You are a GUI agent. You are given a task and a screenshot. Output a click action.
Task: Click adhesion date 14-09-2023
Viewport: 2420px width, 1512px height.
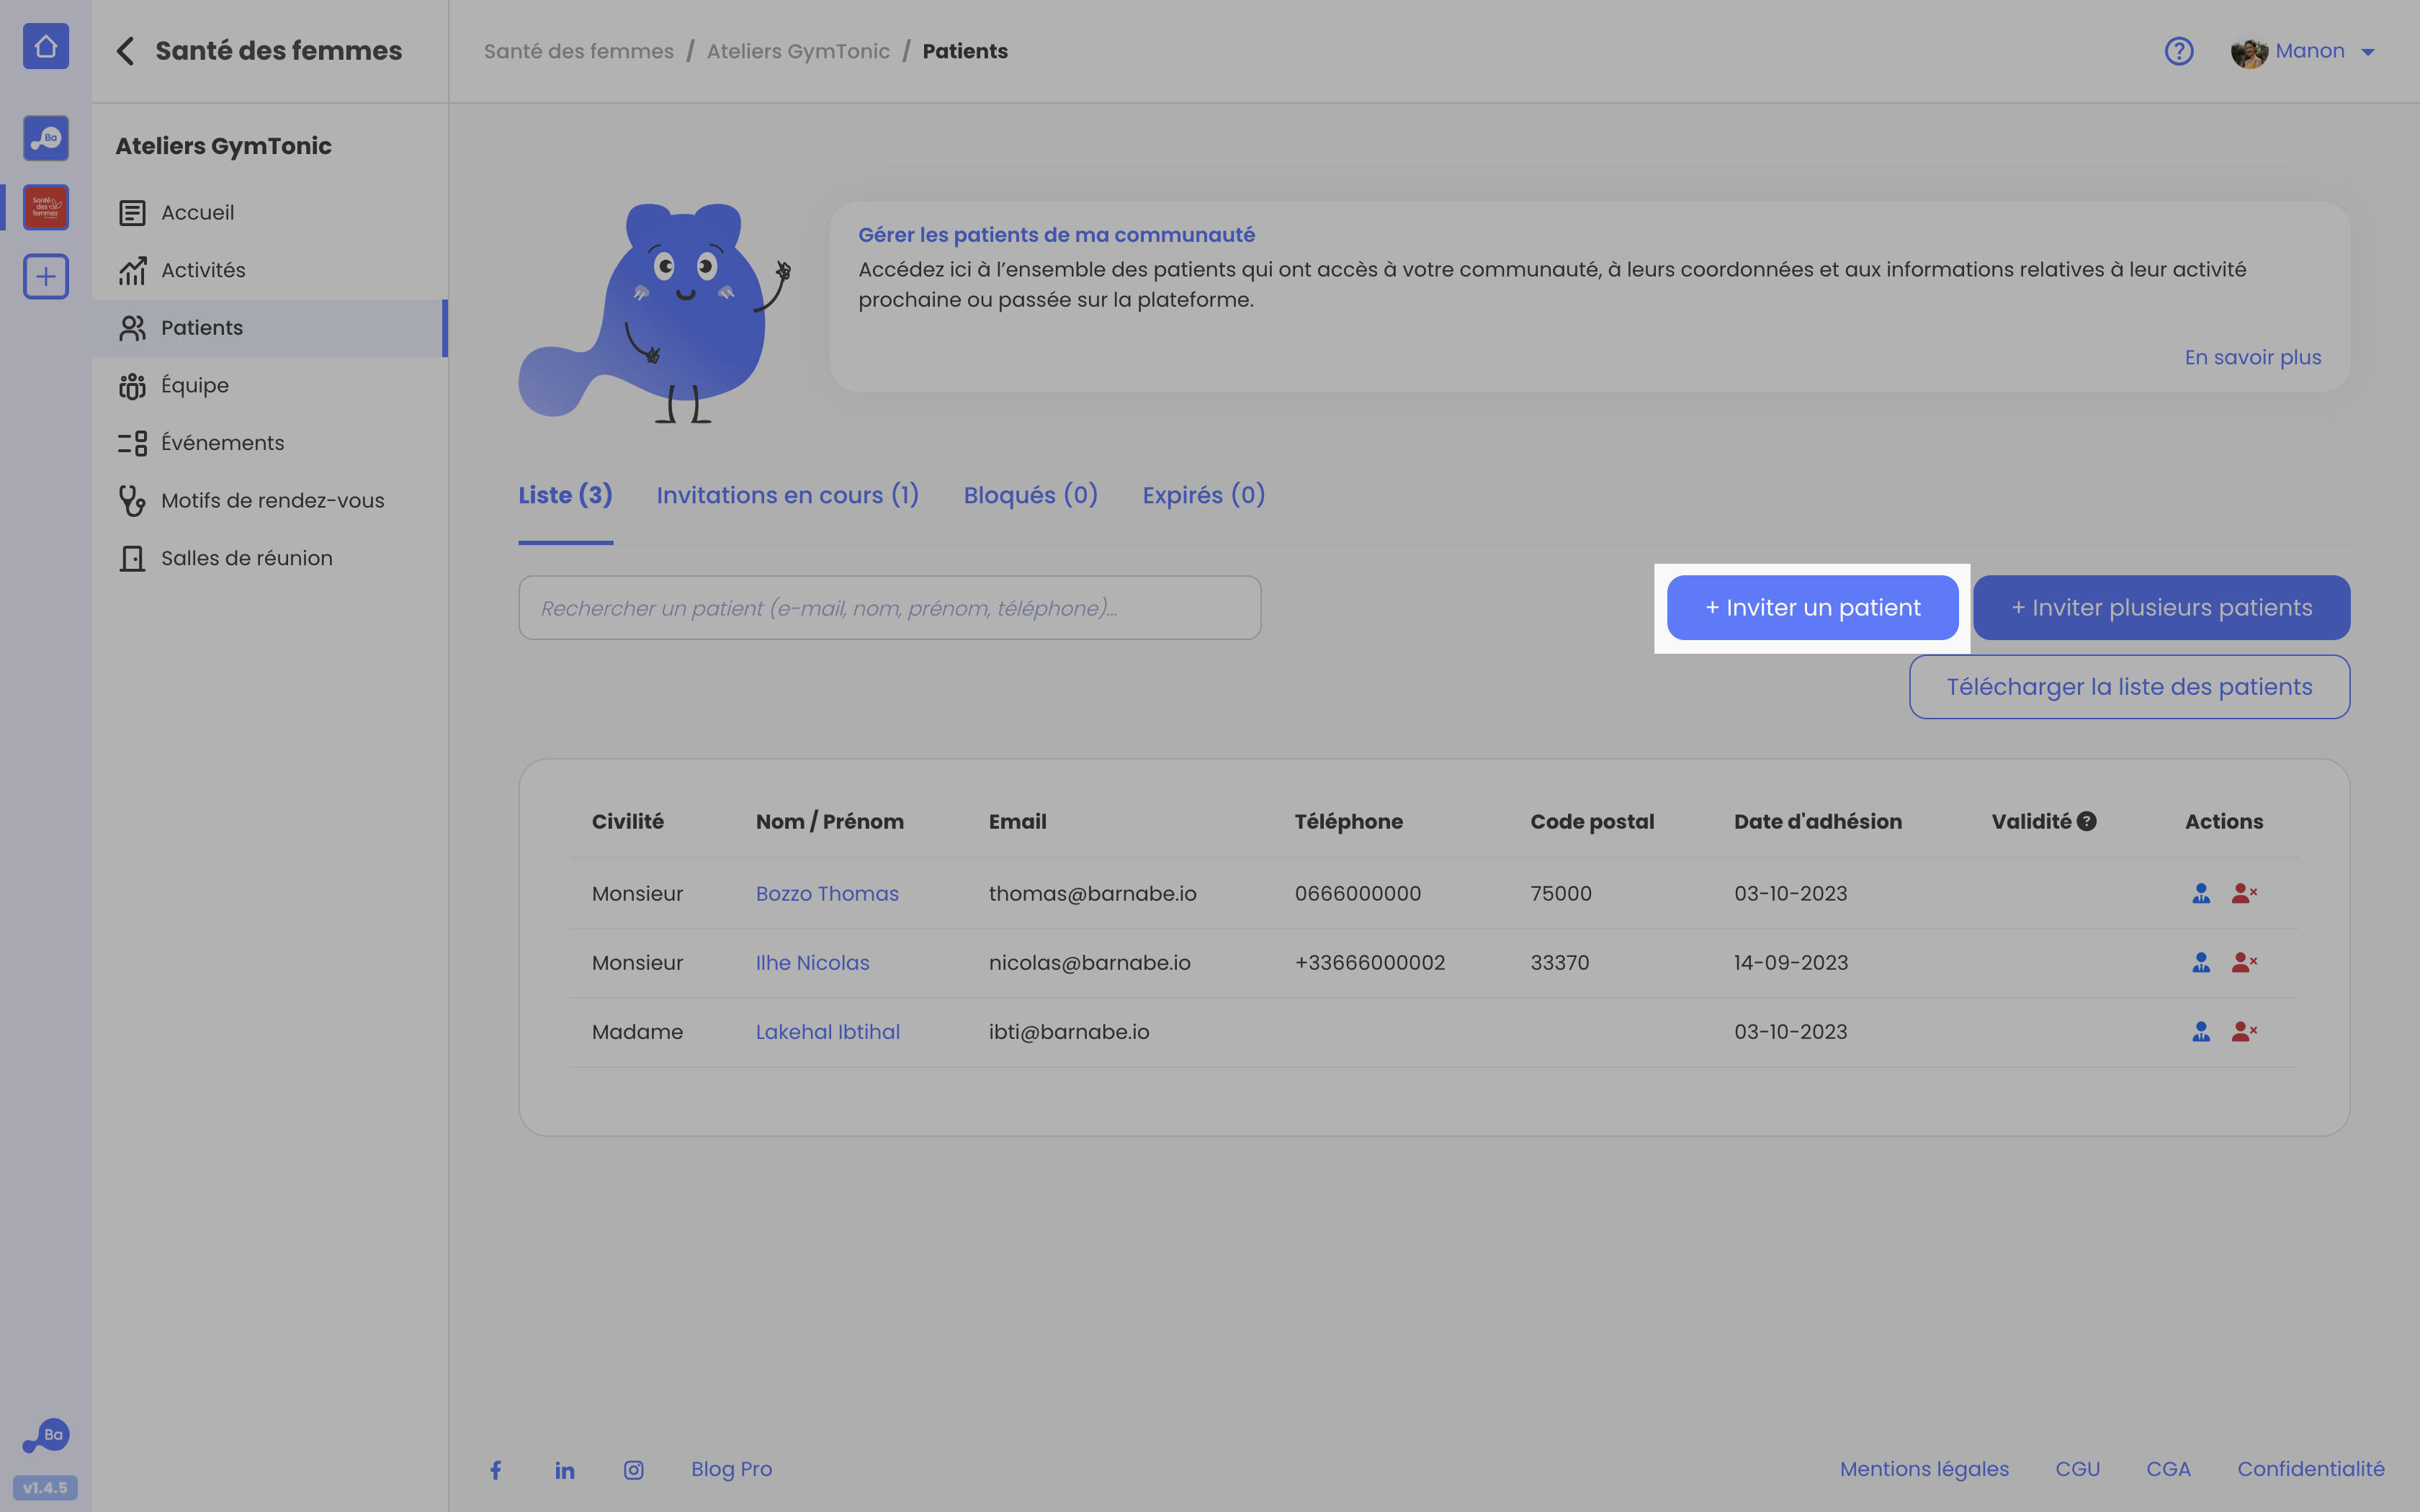coord(1791,963)
